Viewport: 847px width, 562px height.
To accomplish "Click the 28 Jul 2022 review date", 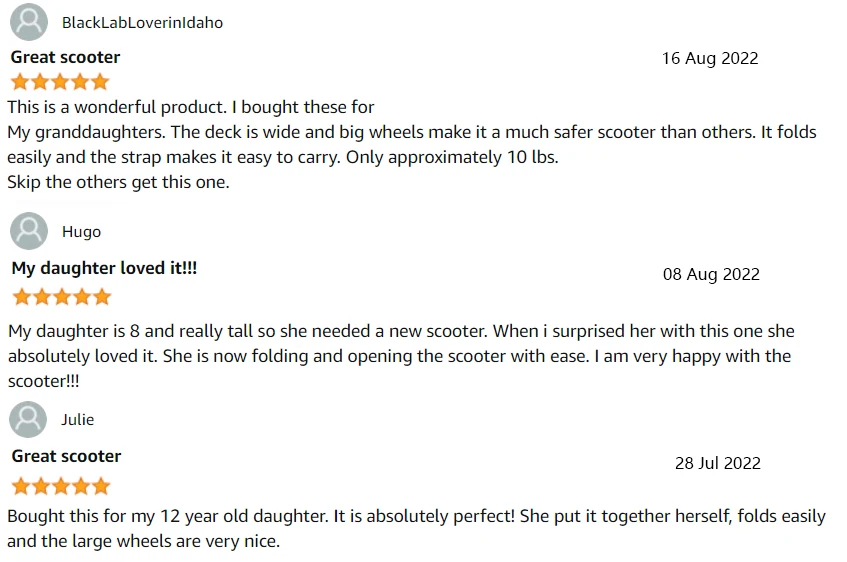I will pos(717,463).
